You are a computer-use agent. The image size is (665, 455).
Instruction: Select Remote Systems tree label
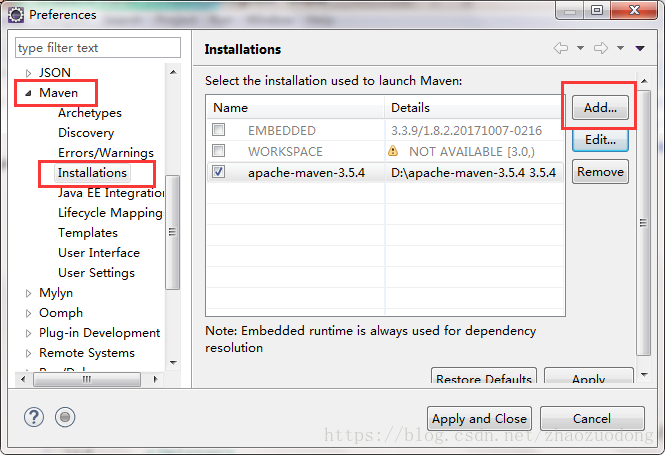click(x=87, y=353)
